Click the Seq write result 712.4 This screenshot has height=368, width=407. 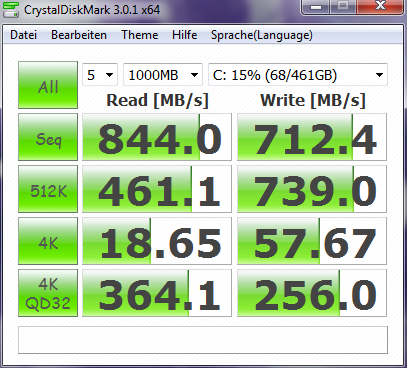click(312, 137)
